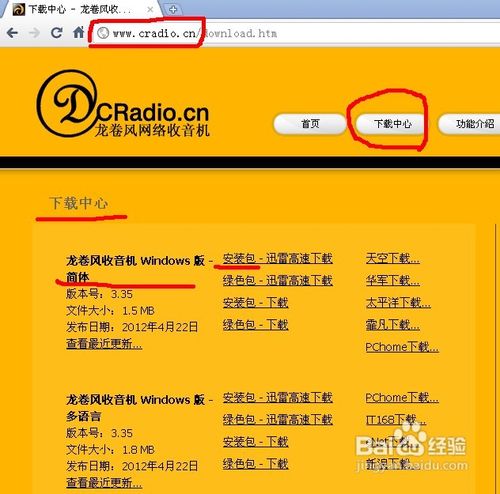Click the 文件大小: 1.5 MB text

click(x=110, y=311)
